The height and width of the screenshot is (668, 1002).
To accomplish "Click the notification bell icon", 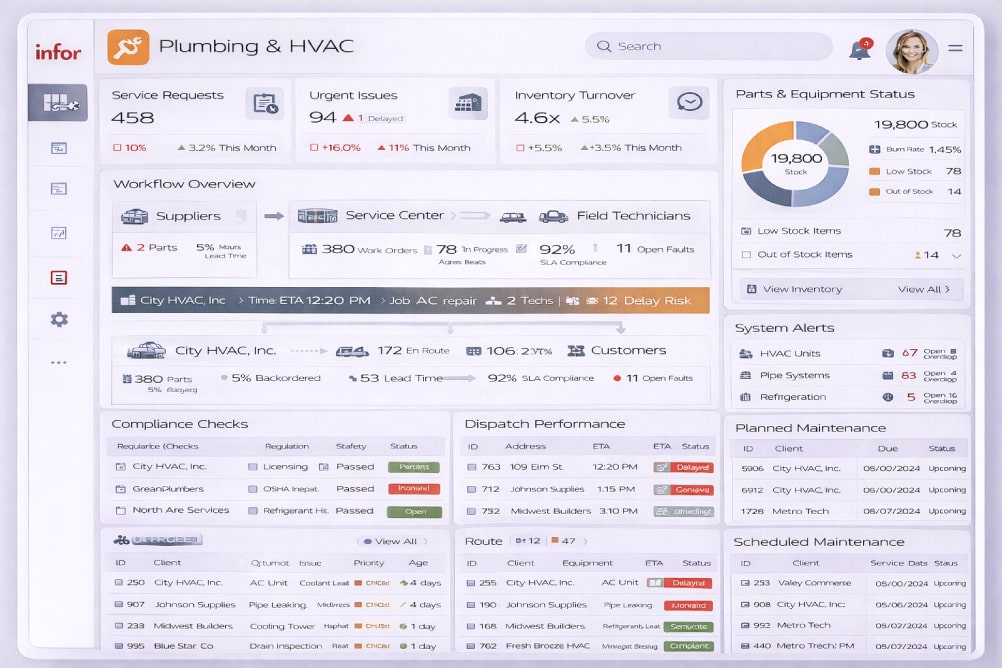I will (x=859, y=50).
